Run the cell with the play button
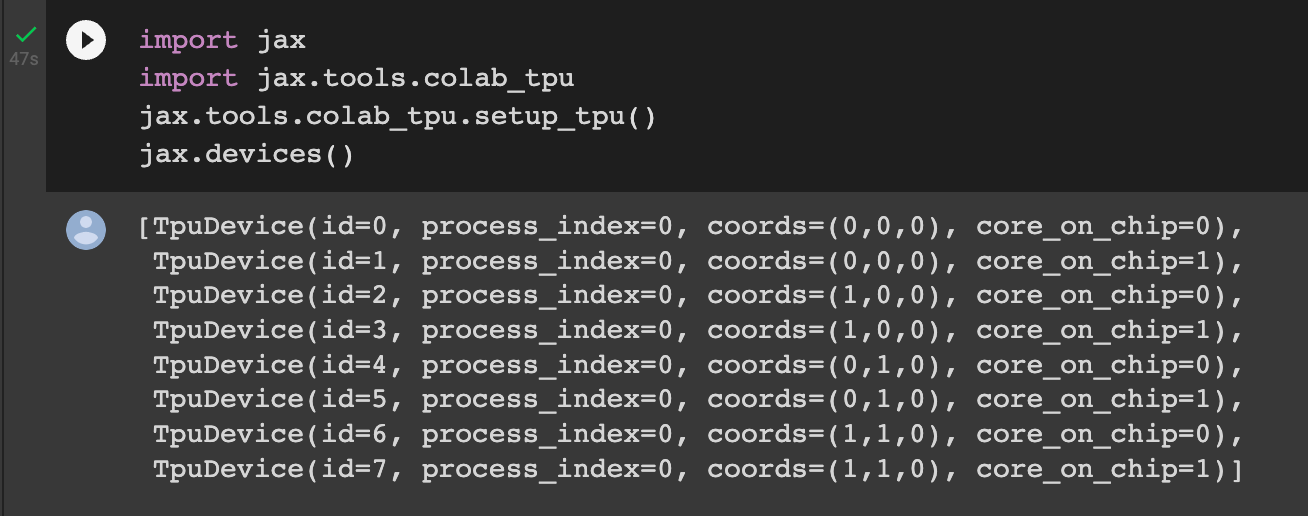1308x516 pixels. tap(86, 40)
